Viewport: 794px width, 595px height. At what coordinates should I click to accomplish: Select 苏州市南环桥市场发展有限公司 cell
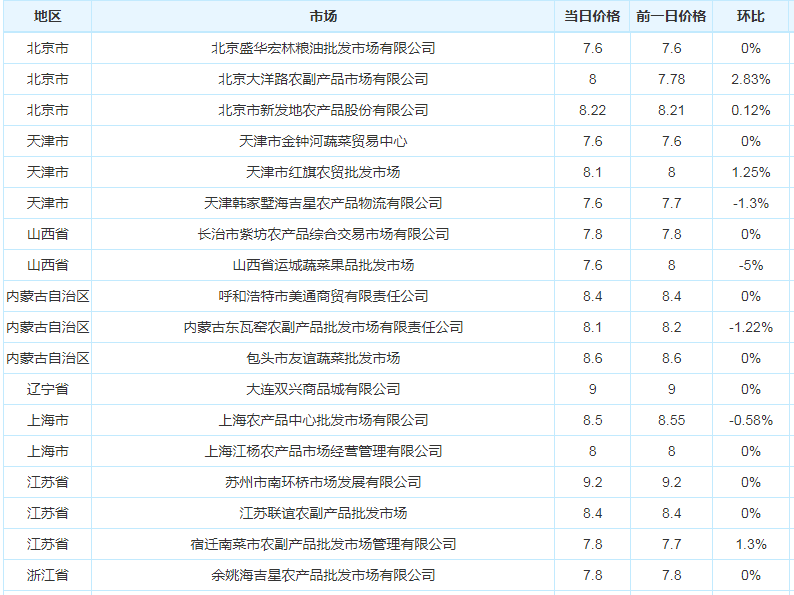click(x=323, y=482)
